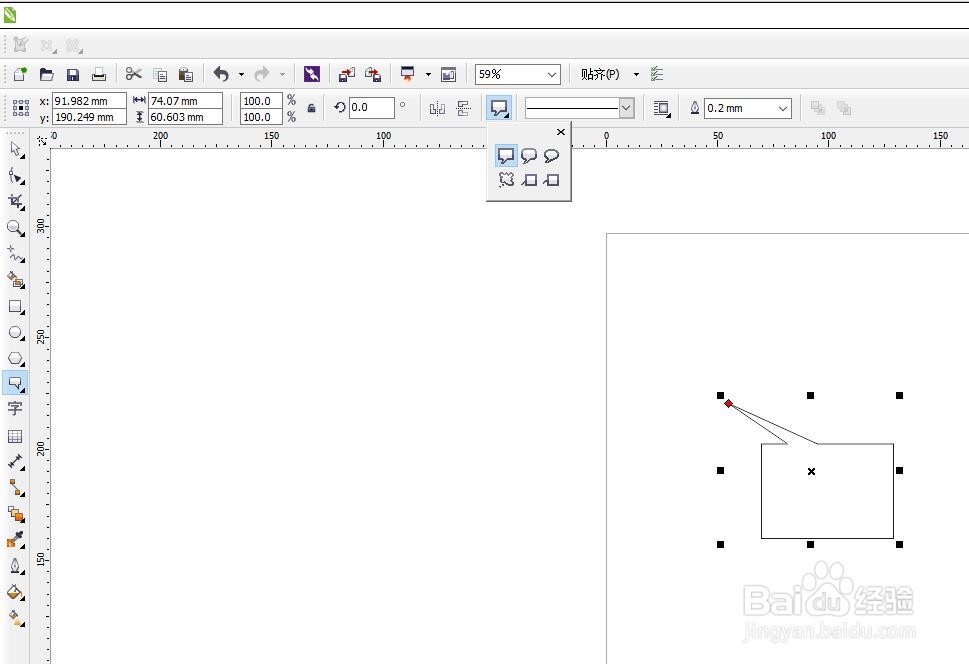The width and height of the screenshot is (969, 664).
Task: Open the options checklist icon
Action: pos(657,75)
